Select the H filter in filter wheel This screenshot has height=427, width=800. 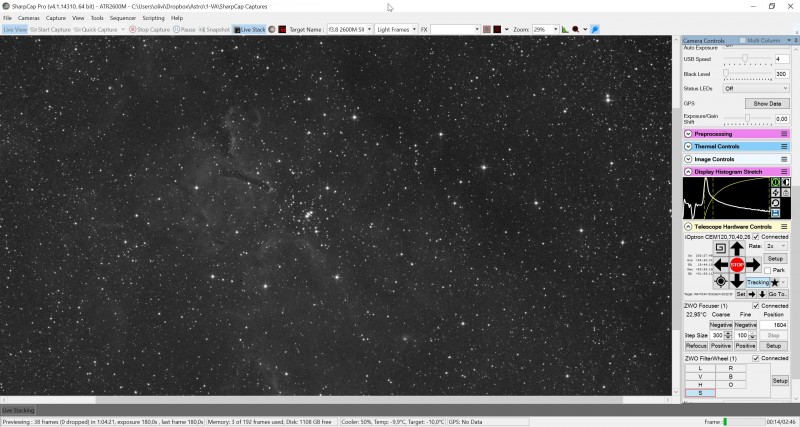tap(700, 385)
